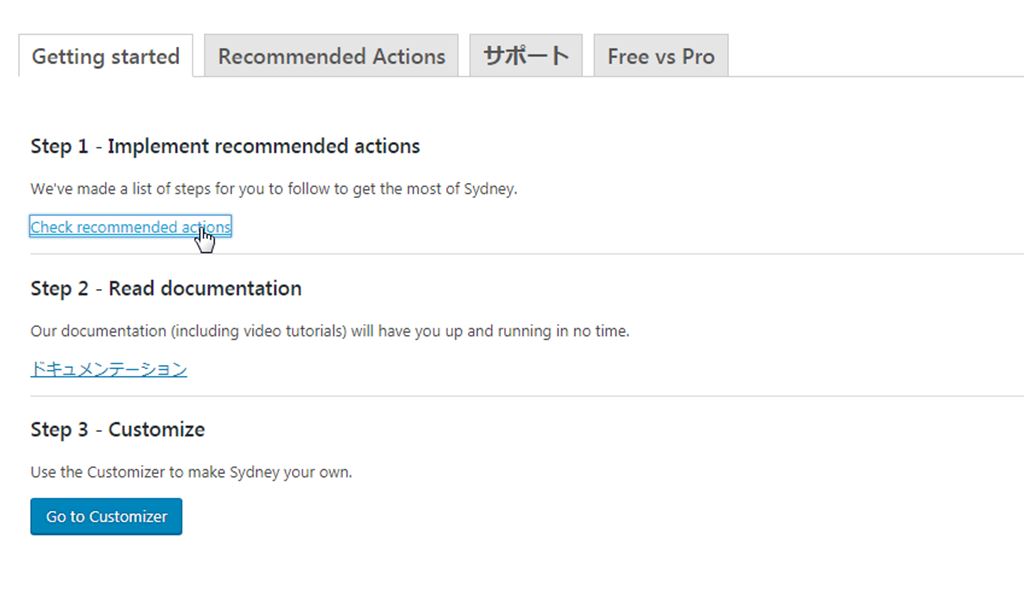Open the Free vs Pro tab

[661, 57]
